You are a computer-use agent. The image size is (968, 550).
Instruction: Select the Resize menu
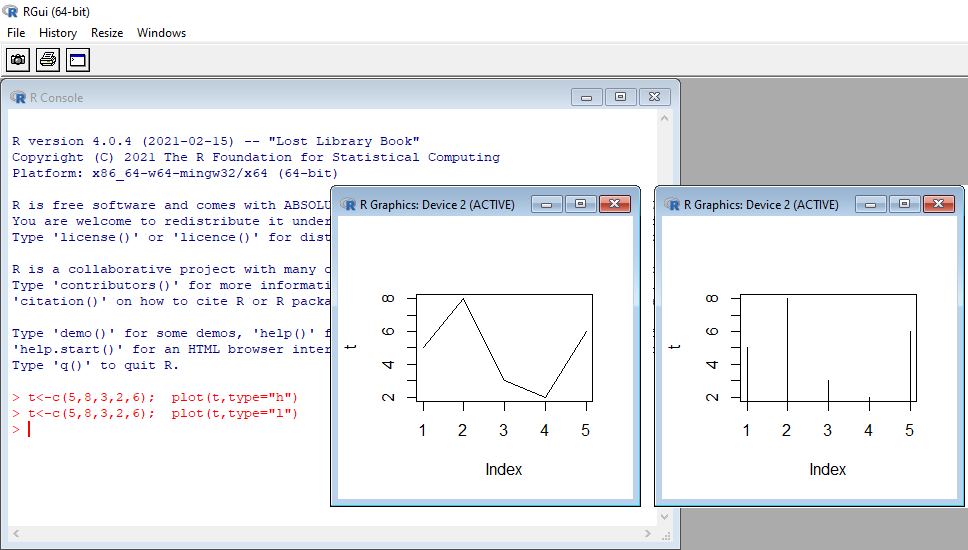107,33
